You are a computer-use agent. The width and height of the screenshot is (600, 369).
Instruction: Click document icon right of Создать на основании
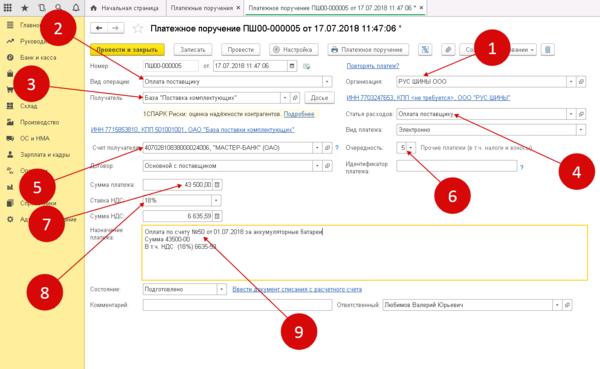548,50
